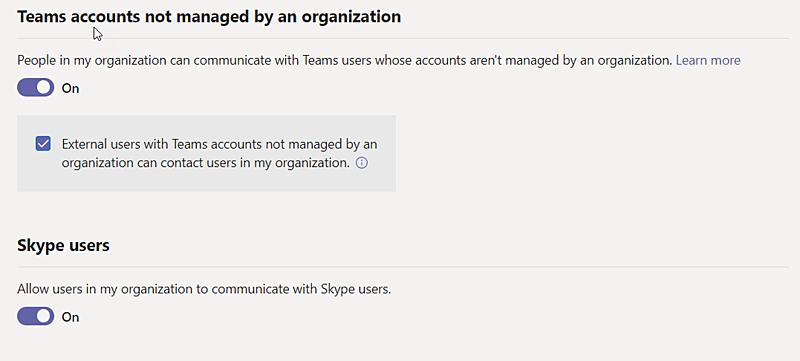This screenshot has width=800, height=361.
Task: Click the checkmark inside the purple checkbox
Action: point(43,143)
